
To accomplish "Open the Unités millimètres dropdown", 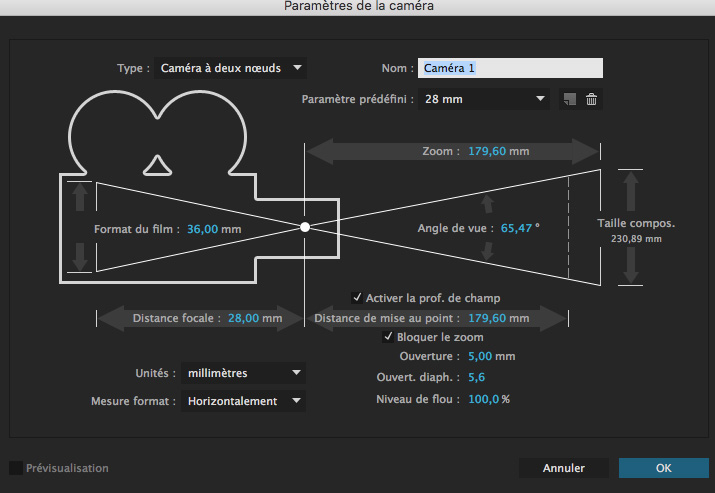I will 243,373.
